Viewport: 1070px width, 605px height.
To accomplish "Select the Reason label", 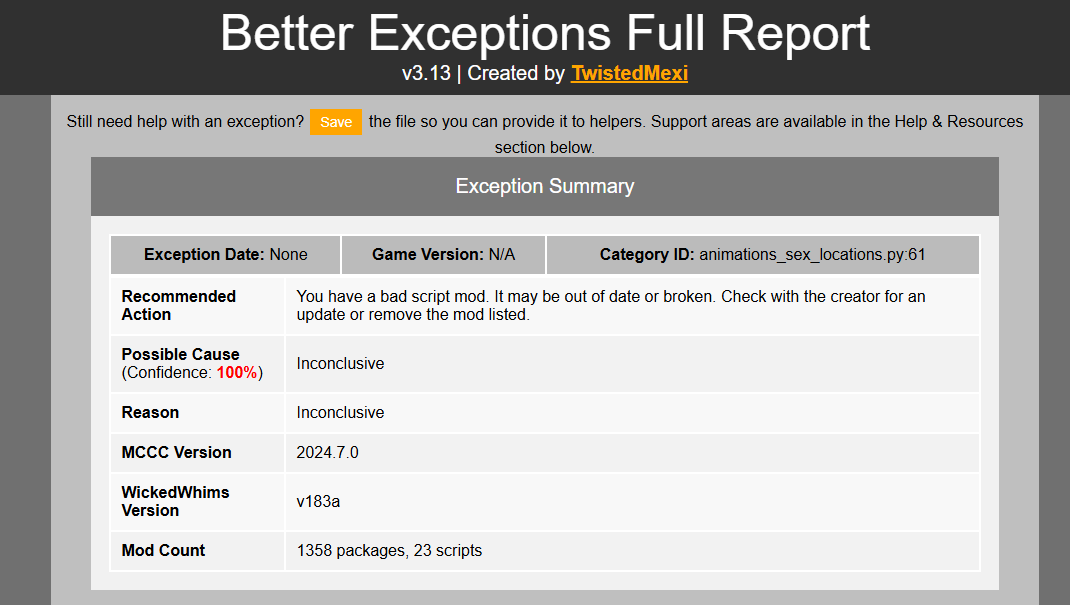I will [150, 413].
